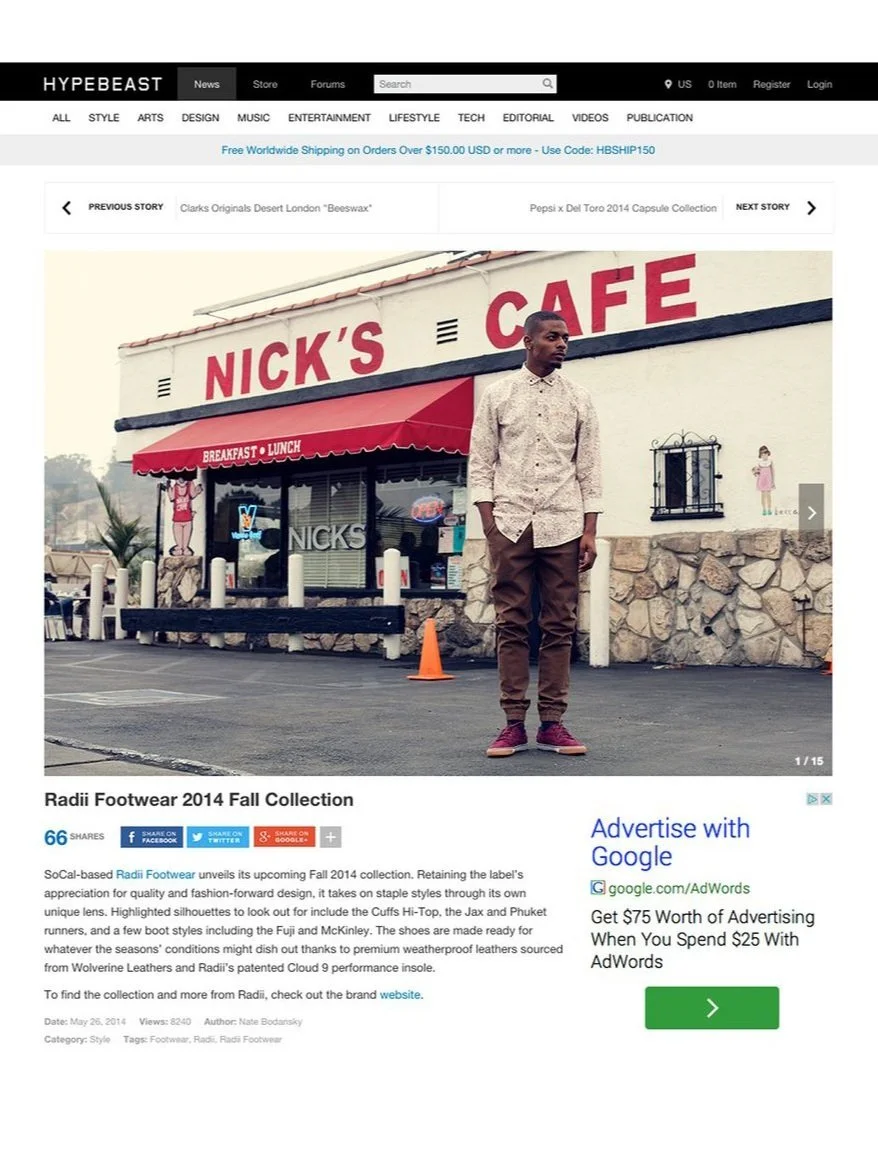Close the Google ad with X icon

826,799
